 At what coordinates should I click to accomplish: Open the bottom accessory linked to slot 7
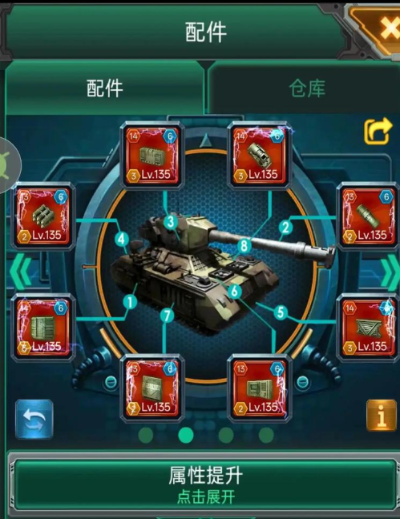point(151,388)
